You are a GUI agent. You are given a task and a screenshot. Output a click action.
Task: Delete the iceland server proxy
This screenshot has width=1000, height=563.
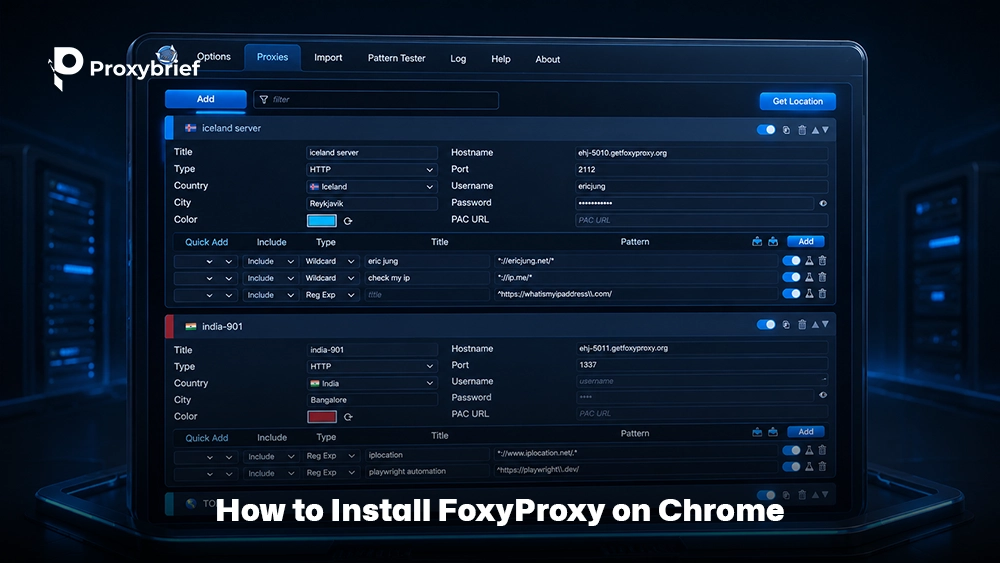802,130
